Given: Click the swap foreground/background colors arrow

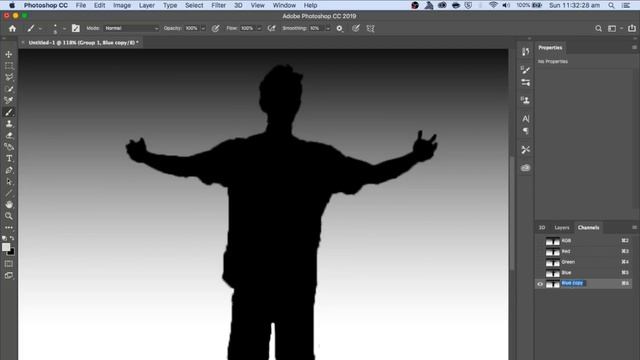Looking at the screenshot, I should click(12, 238).
